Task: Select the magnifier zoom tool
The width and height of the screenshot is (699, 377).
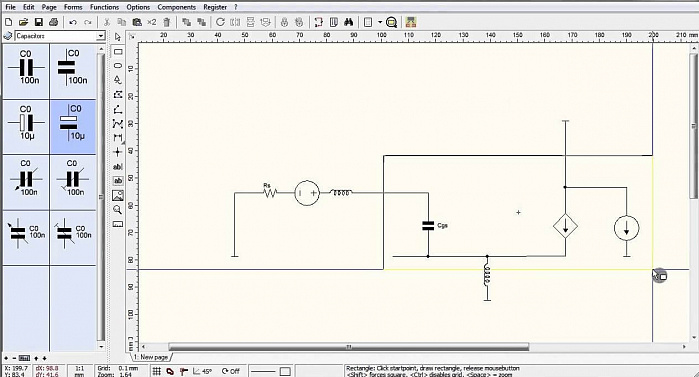Action: [118, 209]
